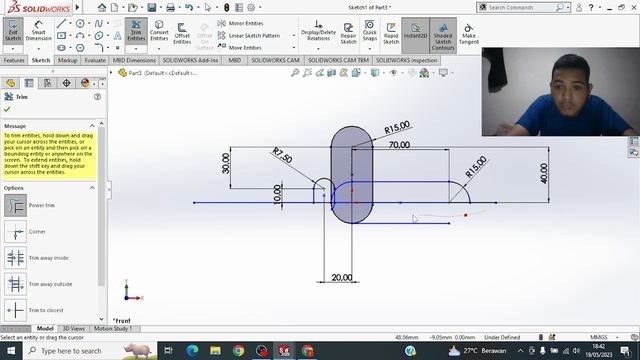Select the Corner trim option
The height and width of the screenshot is (360, 640).
[16, 231]
